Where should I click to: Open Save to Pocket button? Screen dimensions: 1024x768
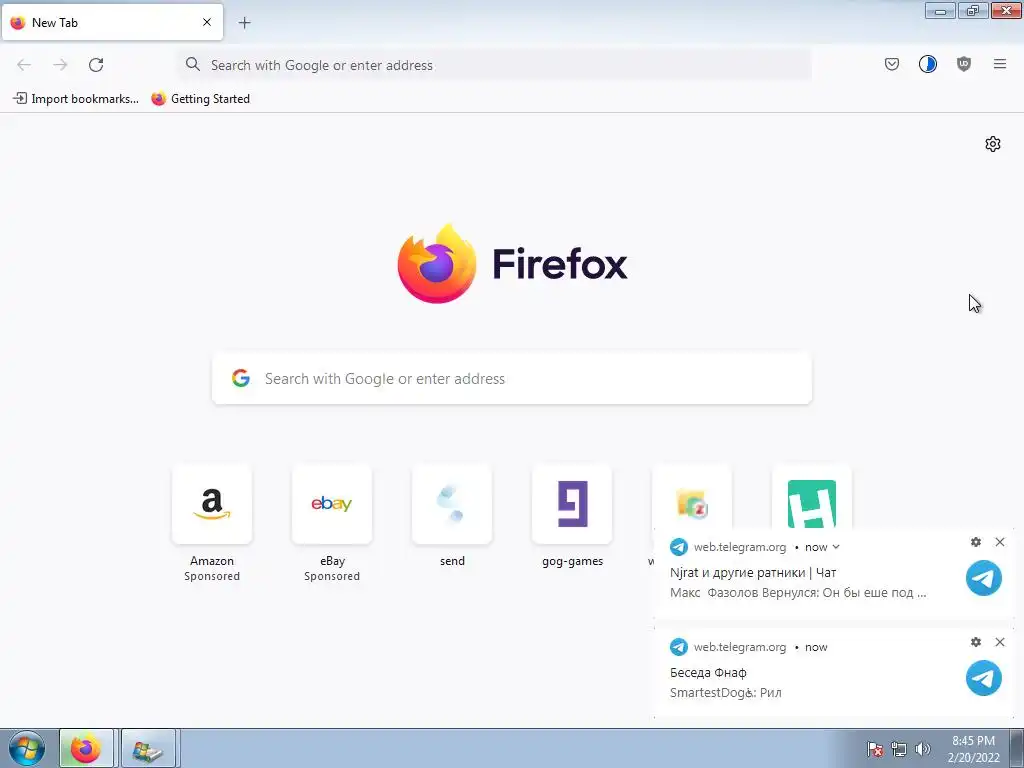pos(891,64)
